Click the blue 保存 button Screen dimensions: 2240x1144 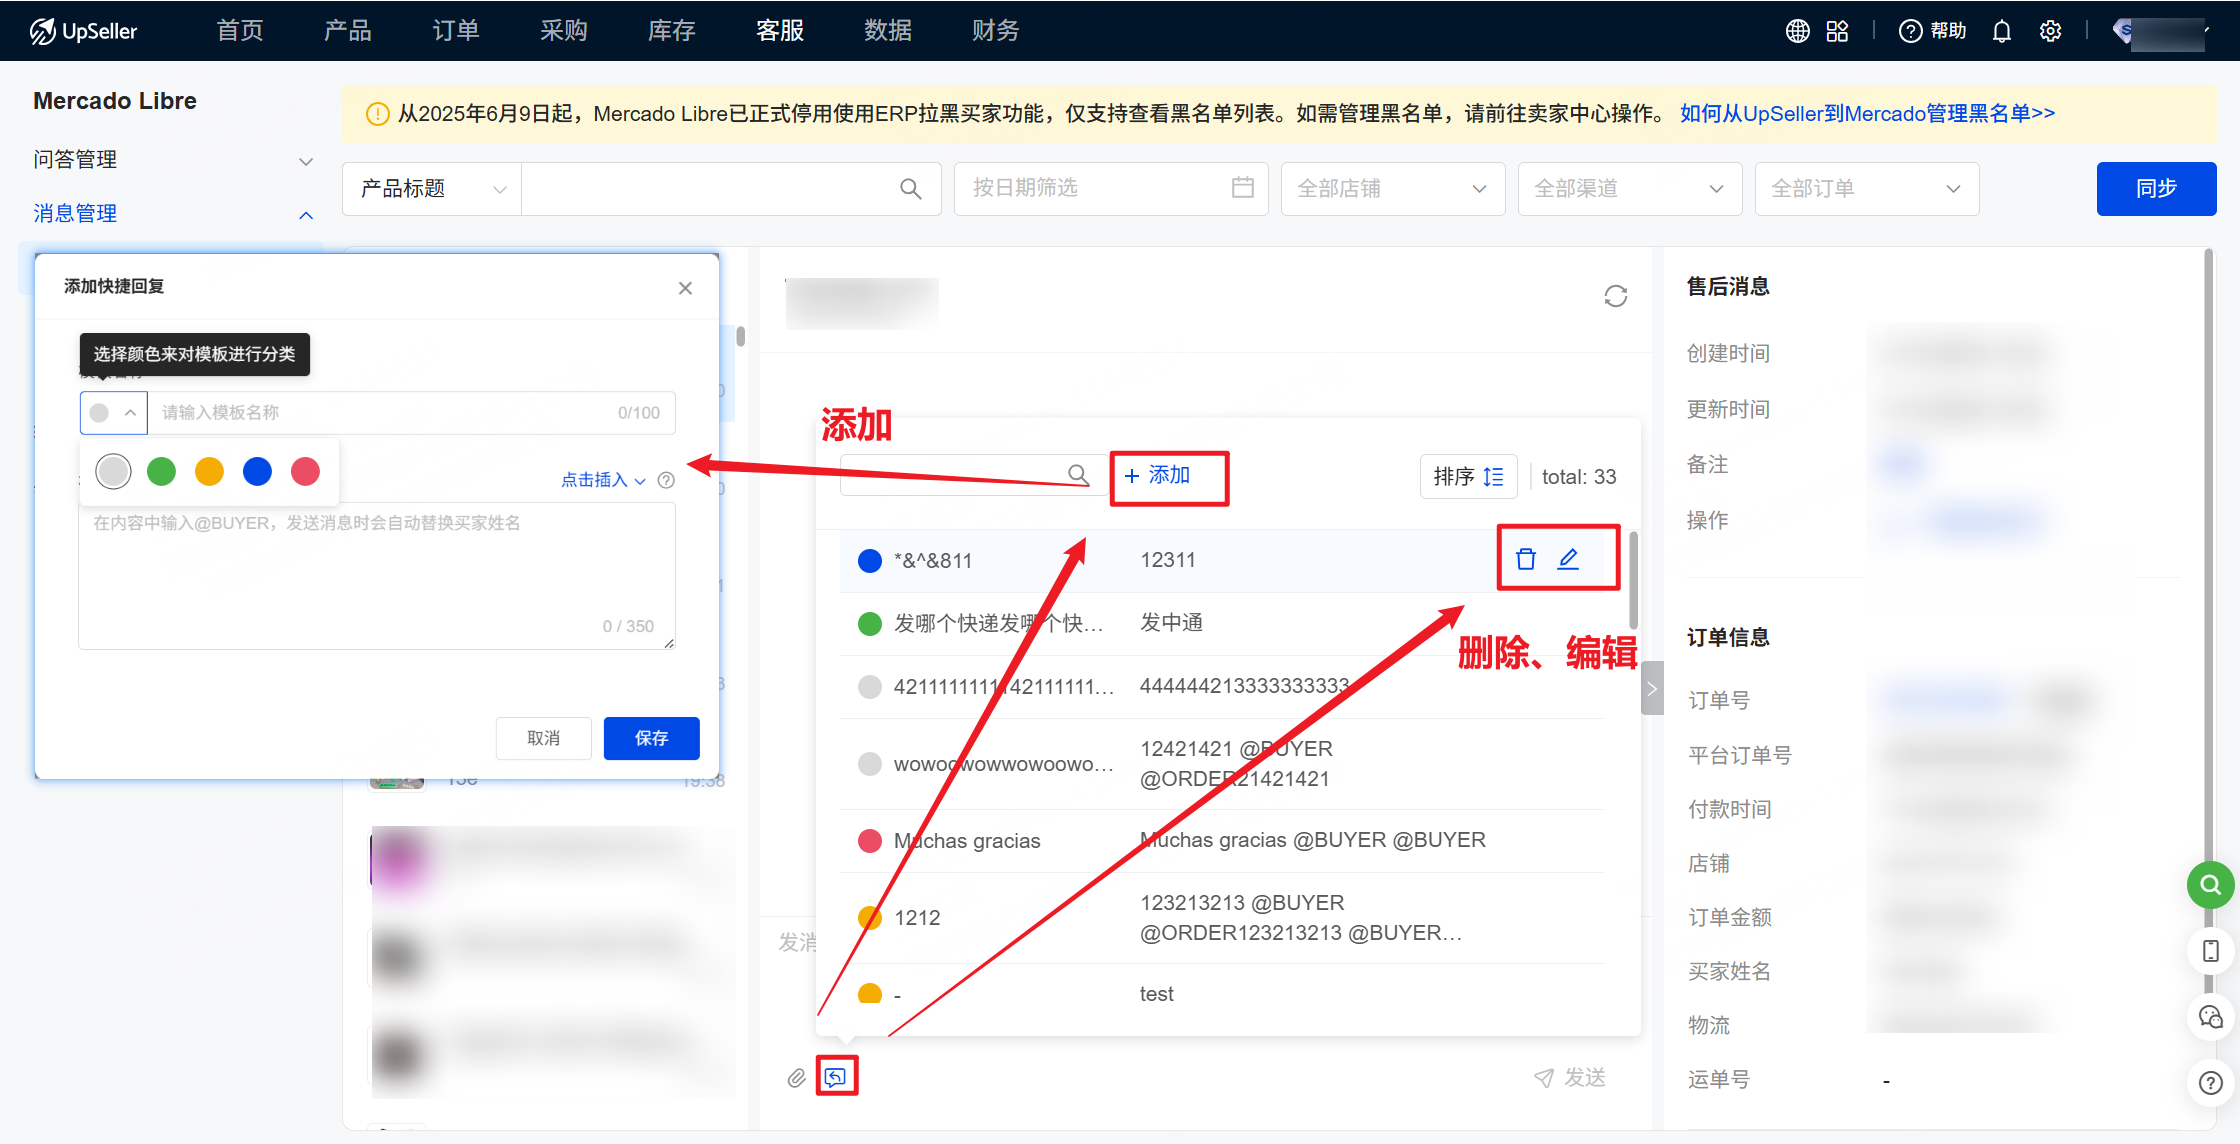point(651,738)
